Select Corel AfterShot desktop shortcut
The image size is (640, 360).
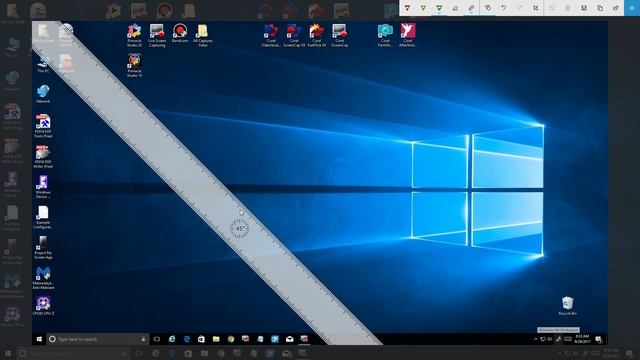point(408,35)
